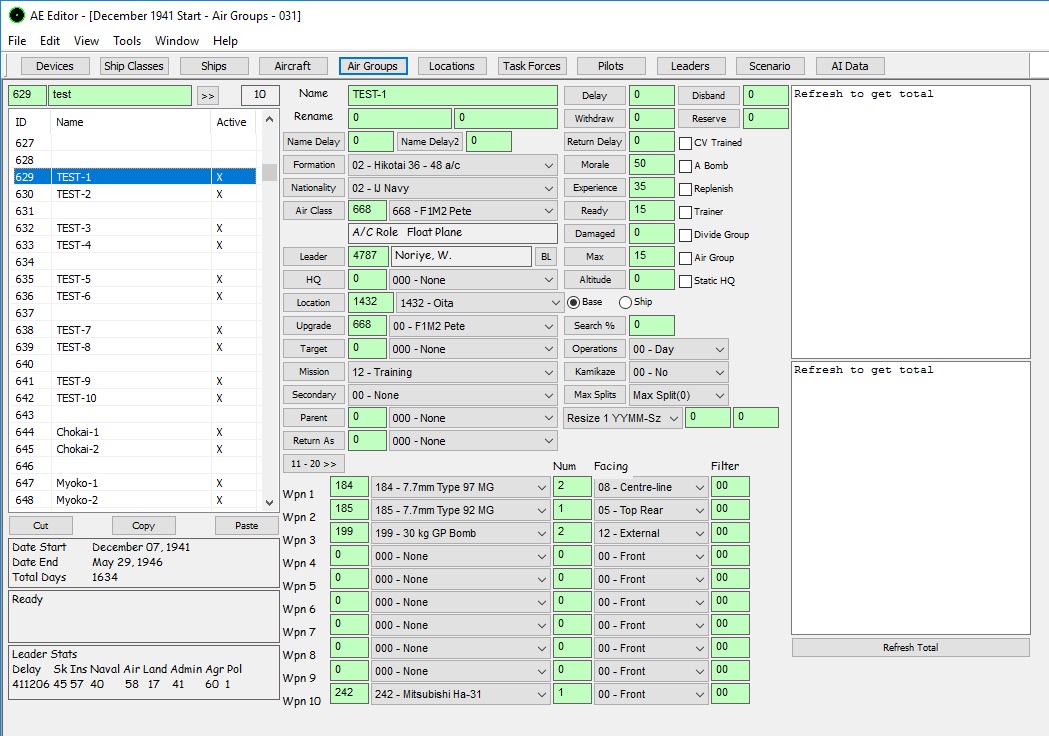Viewport: 1049px width, 736px height.
Task: Click the >> next record button
Action: [x=207, y=96]
